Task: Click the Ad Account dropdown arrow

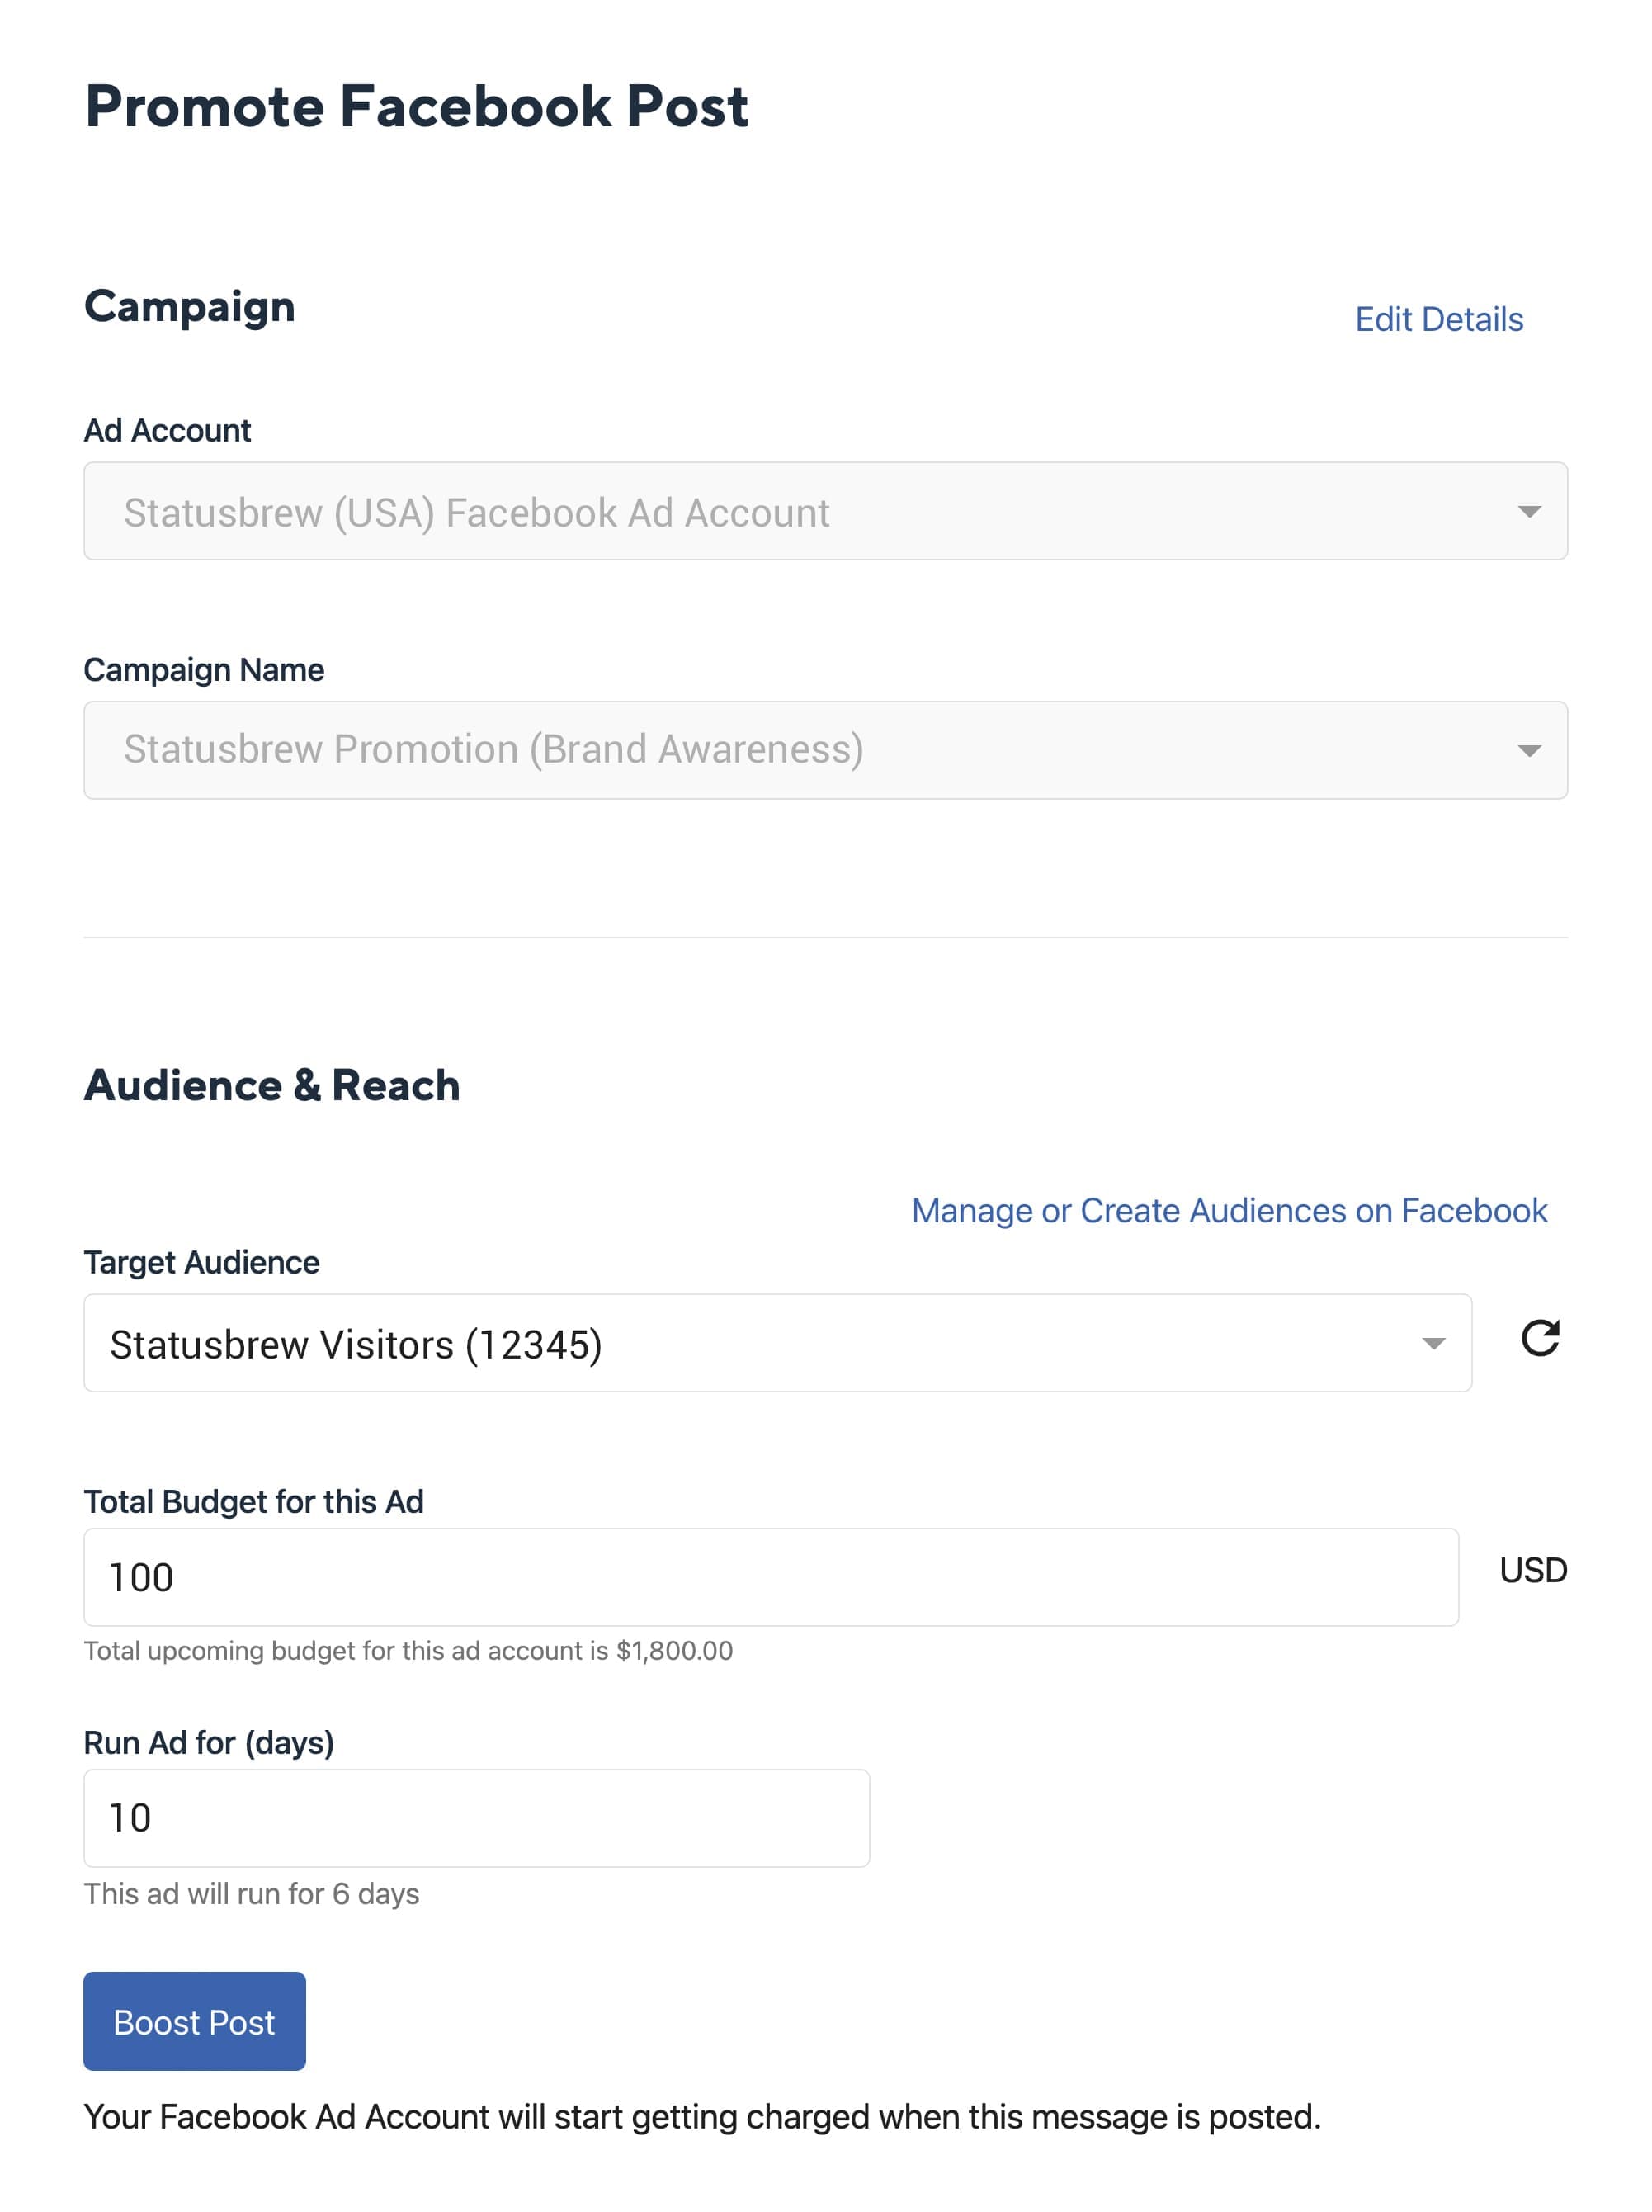Action: 1528,512
